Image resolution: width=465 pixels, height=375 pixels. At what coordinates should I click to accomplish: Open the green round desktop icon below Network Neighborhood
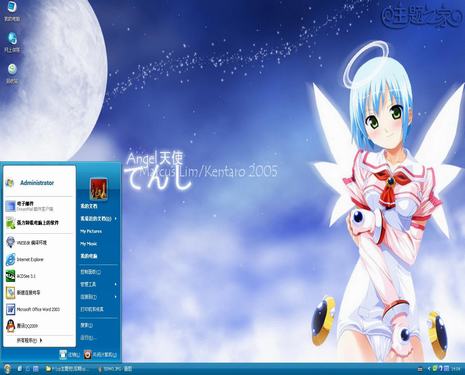(12, 69)
